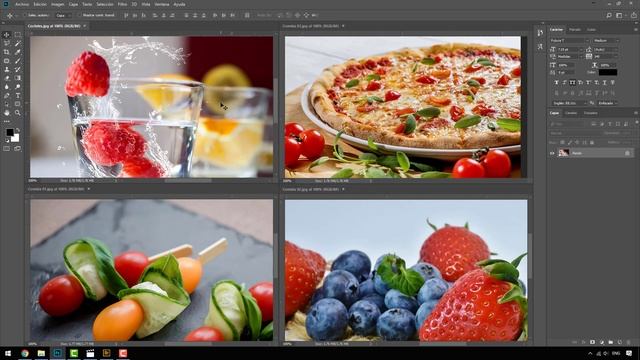Toggle Show transform controls checkbox

click(x=79, y=15)
